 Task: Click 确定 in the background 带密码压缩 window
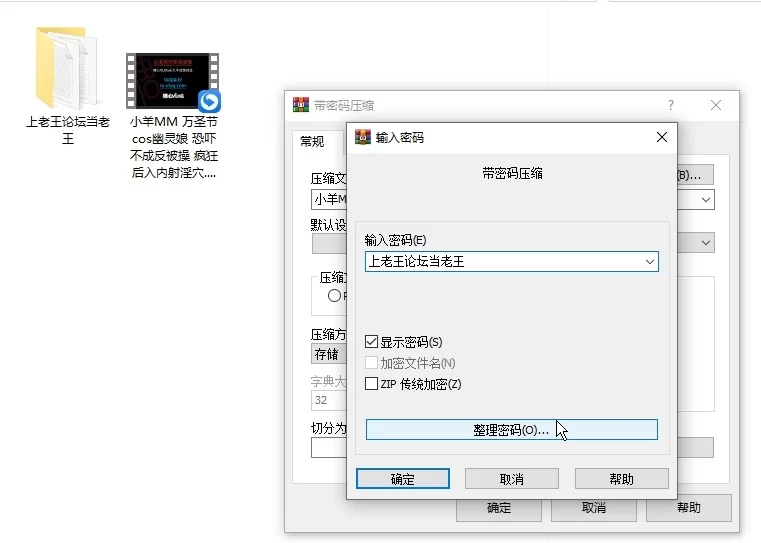click(x=499, y=508)
